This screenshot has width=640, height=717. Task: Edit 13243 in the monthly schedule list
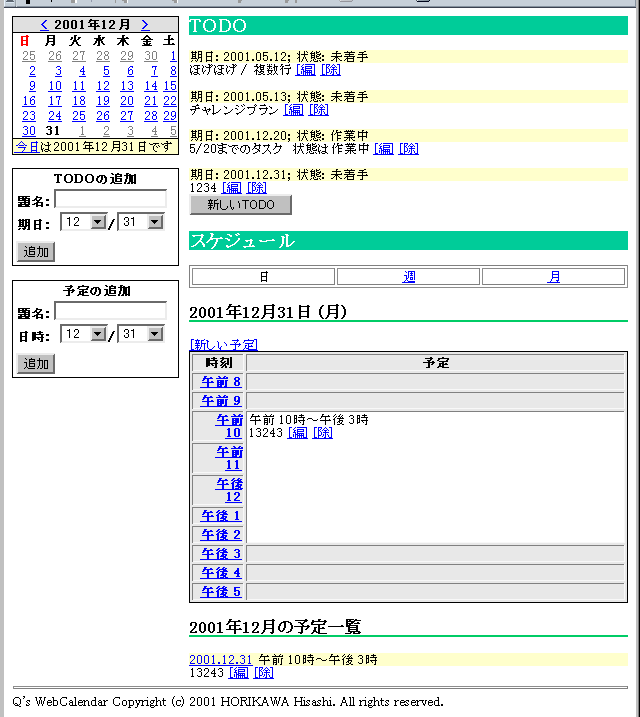click(x=239, y=673)
